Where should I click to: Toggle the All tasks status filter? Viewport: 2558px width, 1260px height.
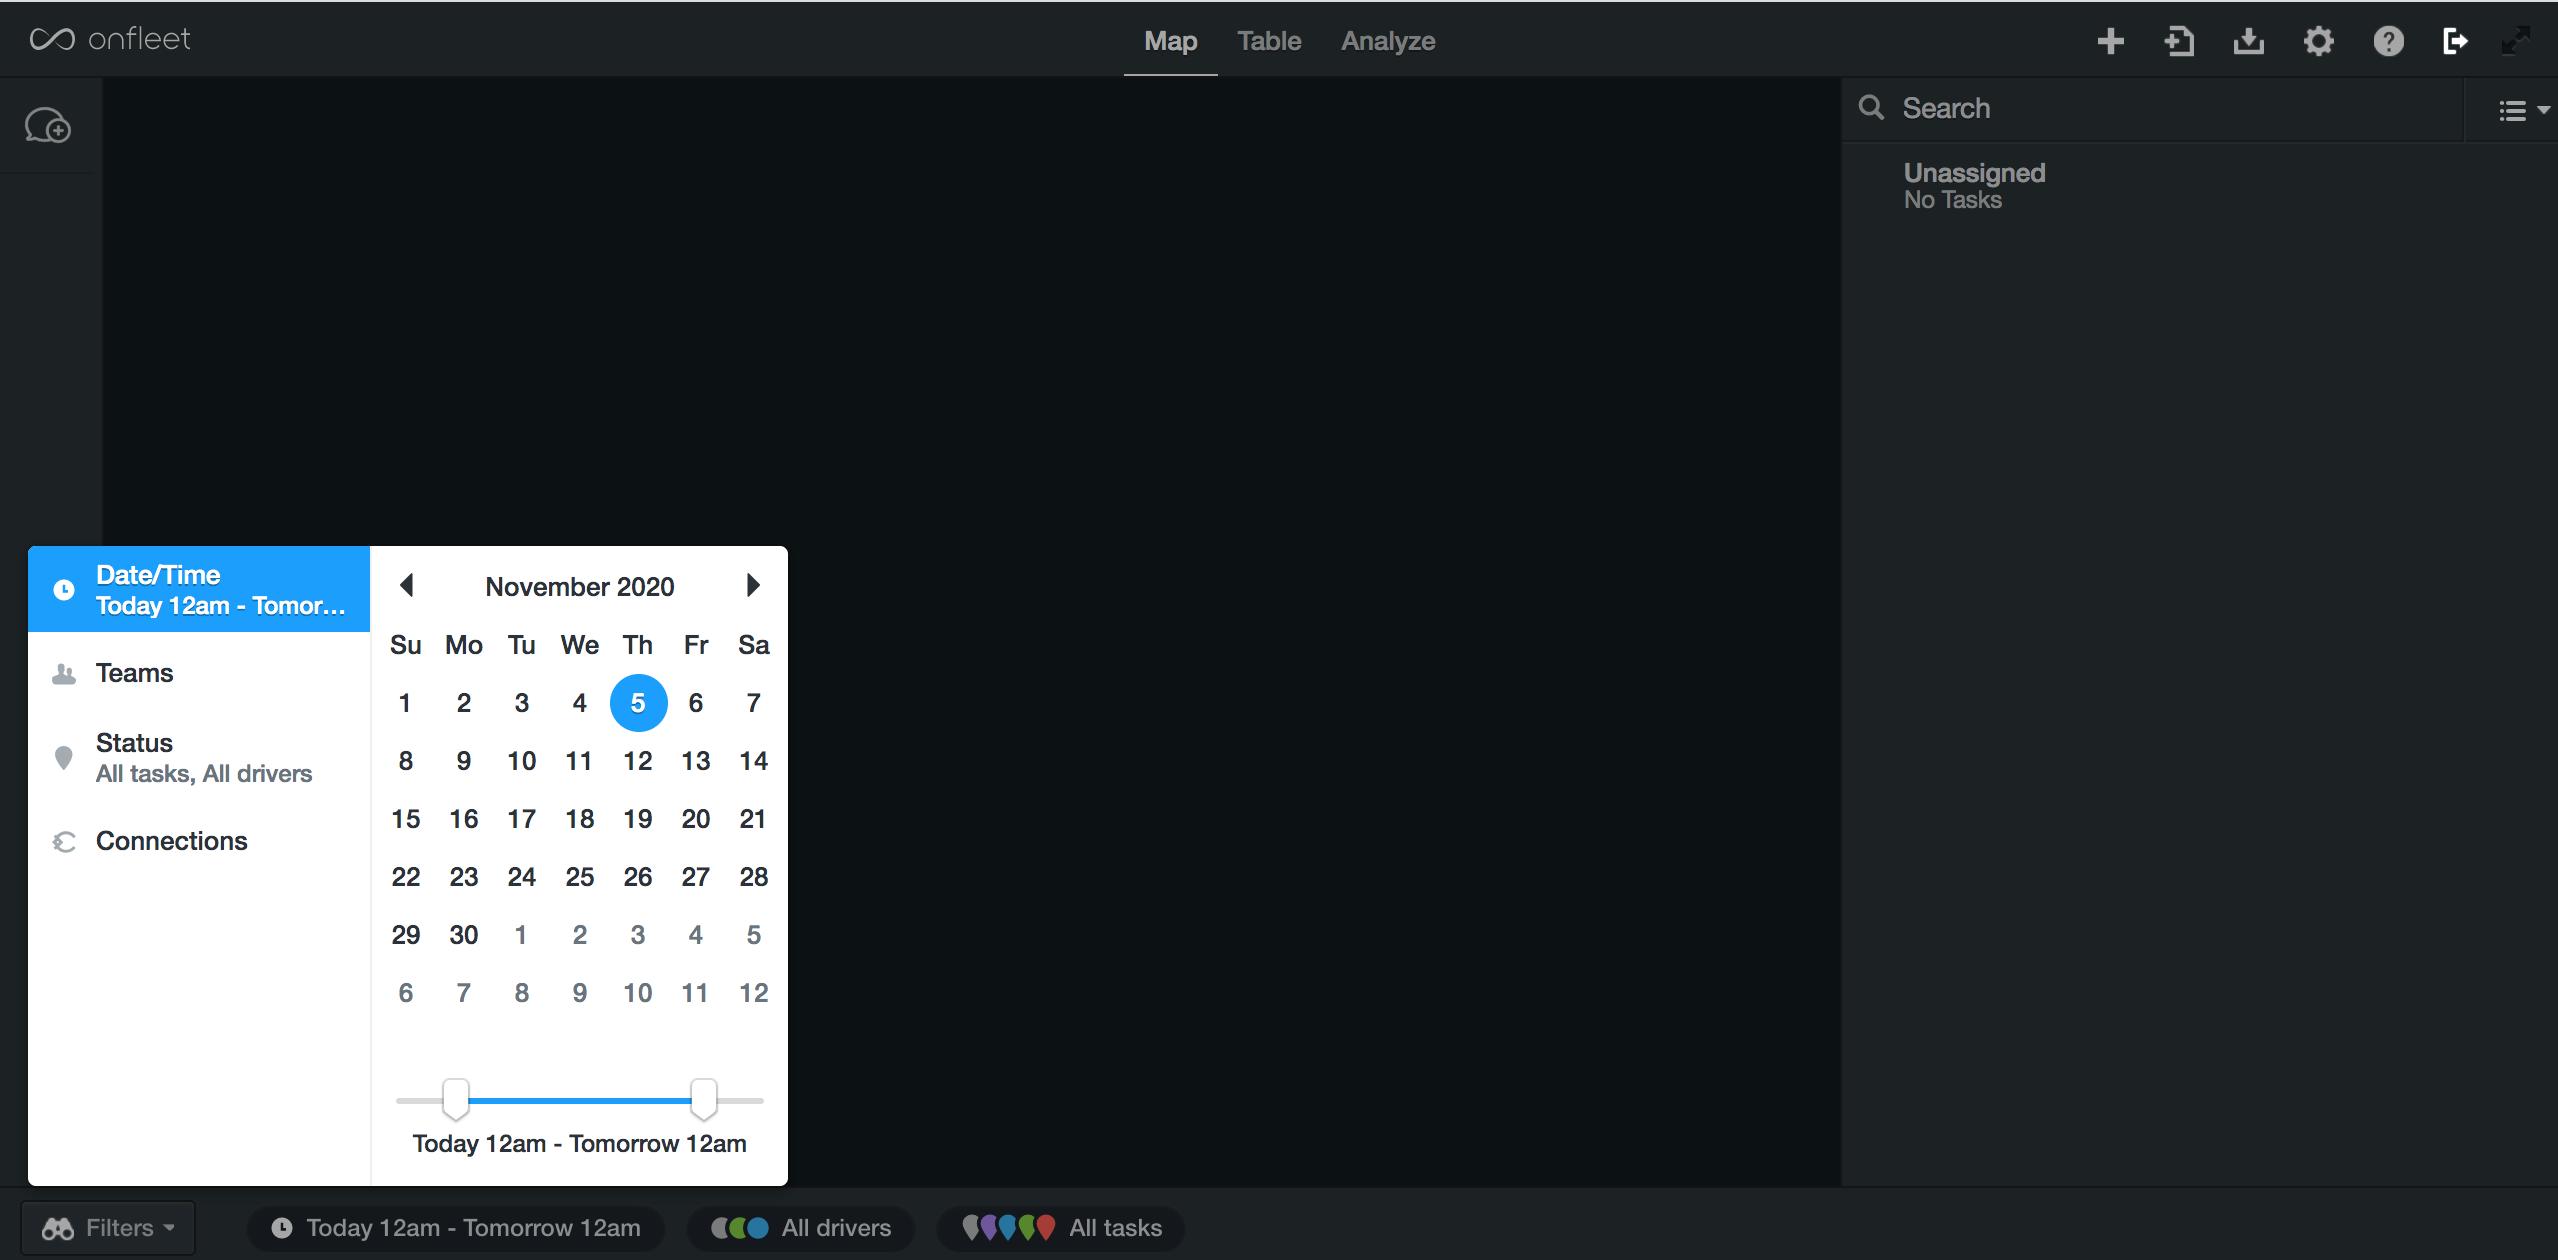point(1061,1228)
